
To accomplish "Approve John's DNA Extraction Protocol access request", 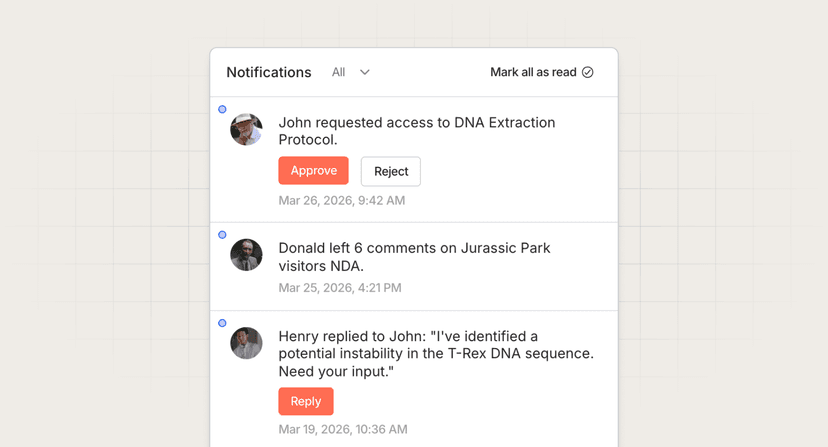I will pyautogui.click(x=314, y=171).
